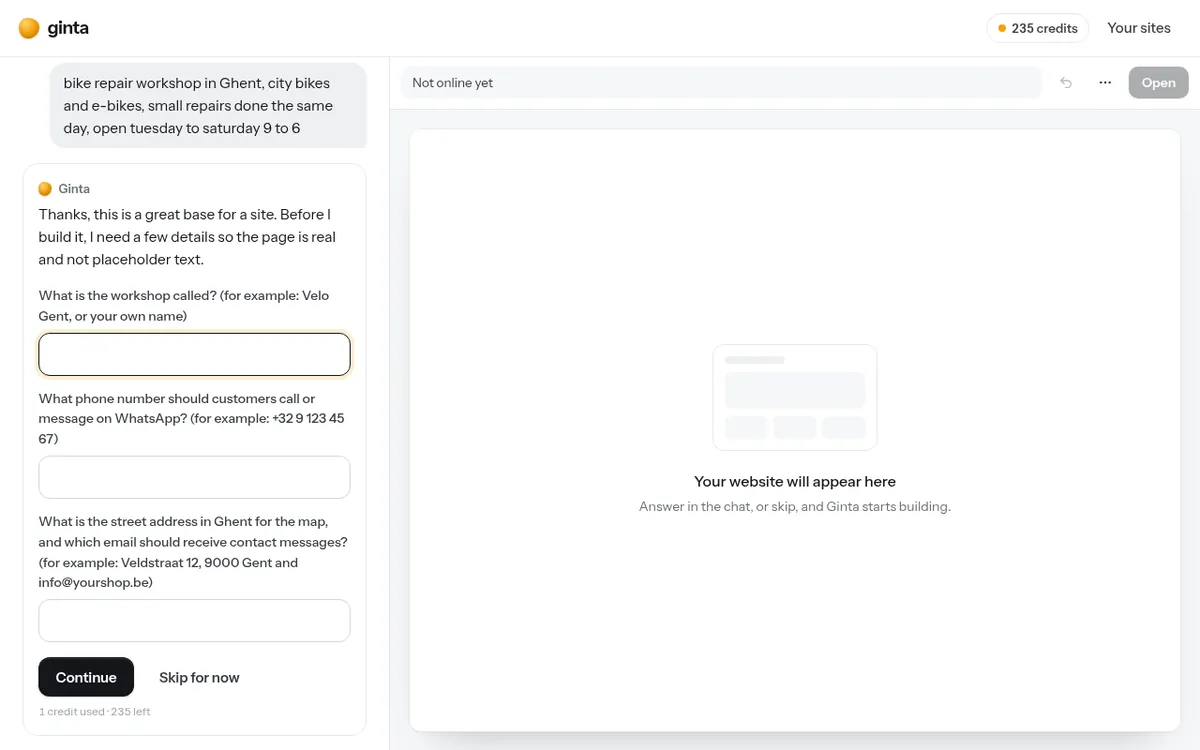The width and height of the screenshot is (1200, 750).
Task: Click the Ginta avatar in chat message
Action: (45, 189)
